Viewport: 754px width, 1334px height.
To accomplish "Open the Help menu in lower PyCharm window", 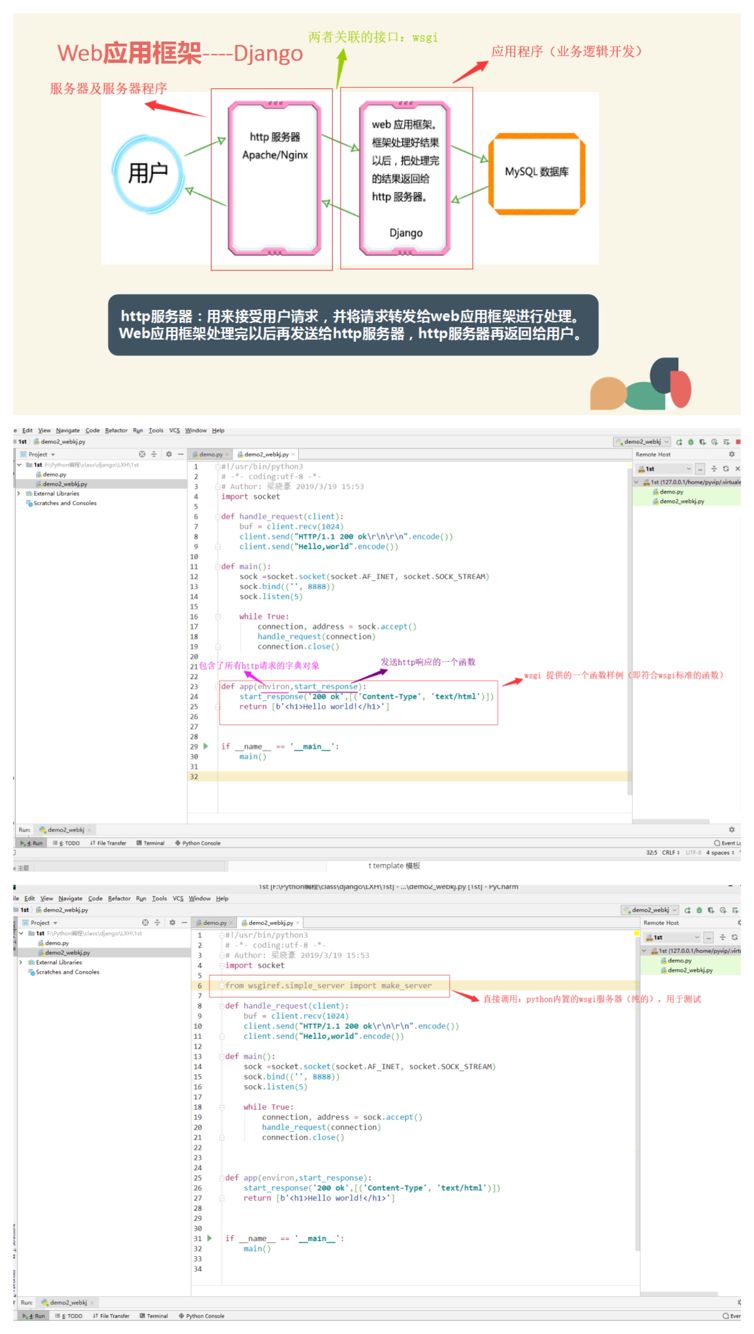I will 222,898.
